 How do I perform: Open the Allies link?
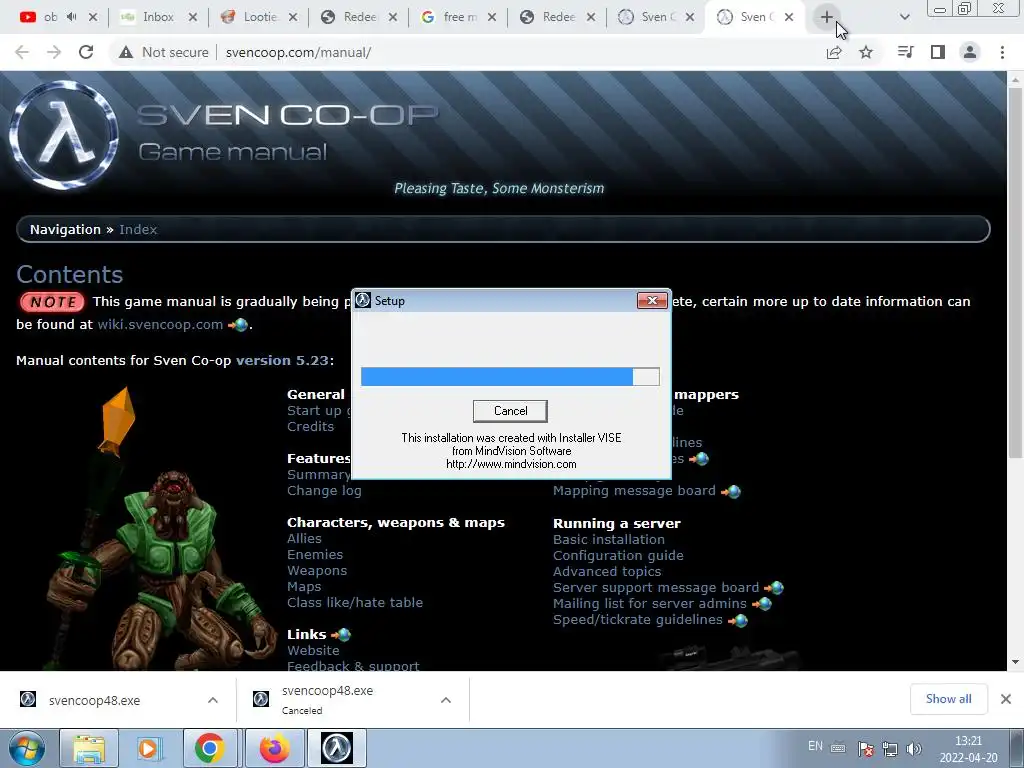click(x=304, y=539)
